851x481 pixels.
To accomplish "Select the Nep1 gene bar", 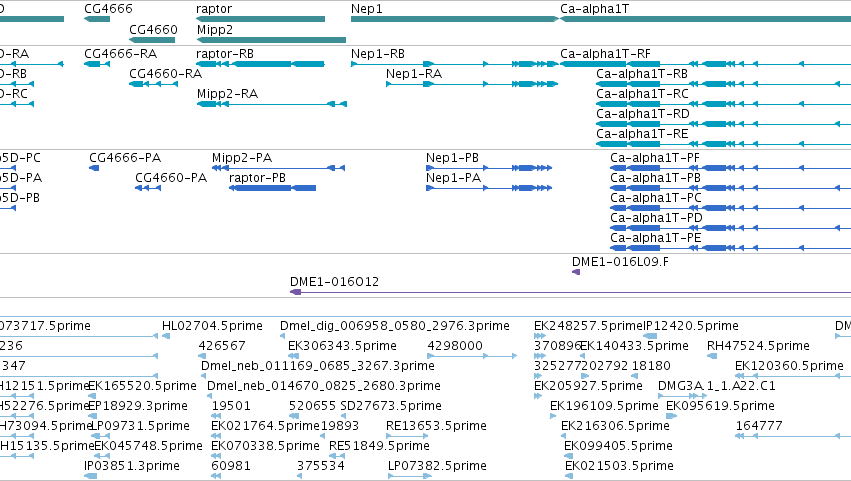I will (455, 19).
